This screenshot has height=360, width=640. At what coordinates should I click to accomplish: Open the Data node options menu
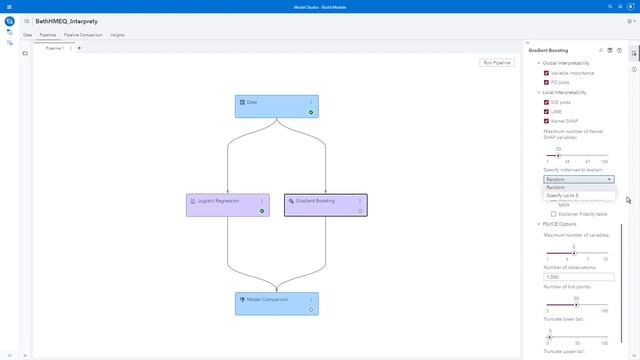[x=311, y=102]
